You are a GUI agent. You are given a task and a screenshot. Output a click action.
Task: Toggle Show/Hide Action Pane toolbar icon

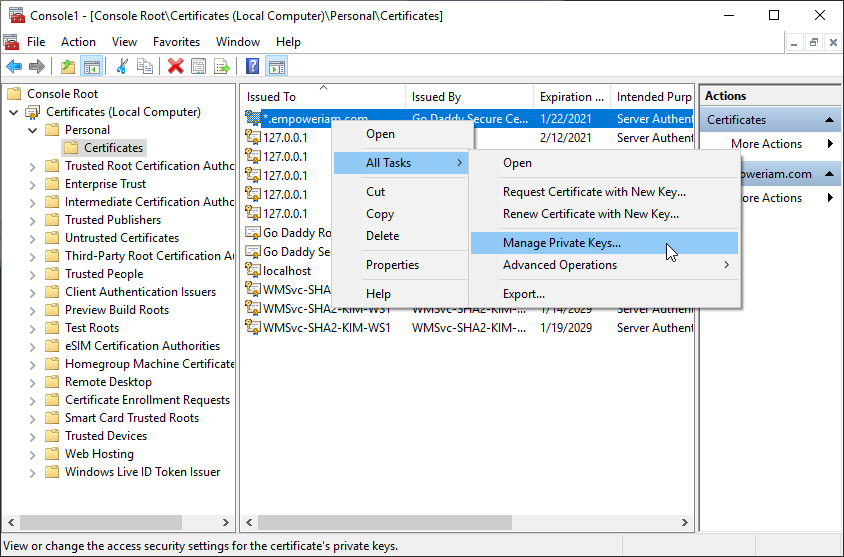(x=277, y=67)
